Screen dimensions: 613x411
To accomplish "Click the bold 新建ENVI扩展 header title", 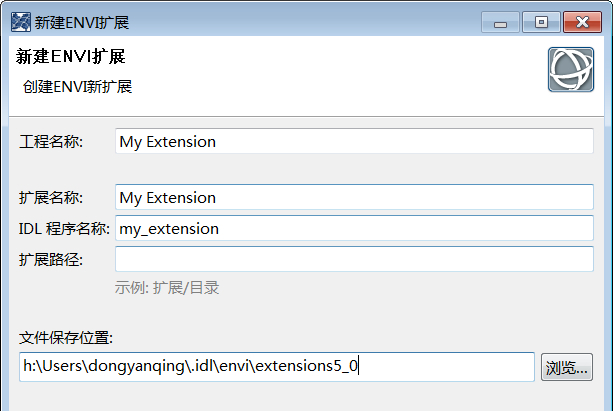I will (70, 57).
